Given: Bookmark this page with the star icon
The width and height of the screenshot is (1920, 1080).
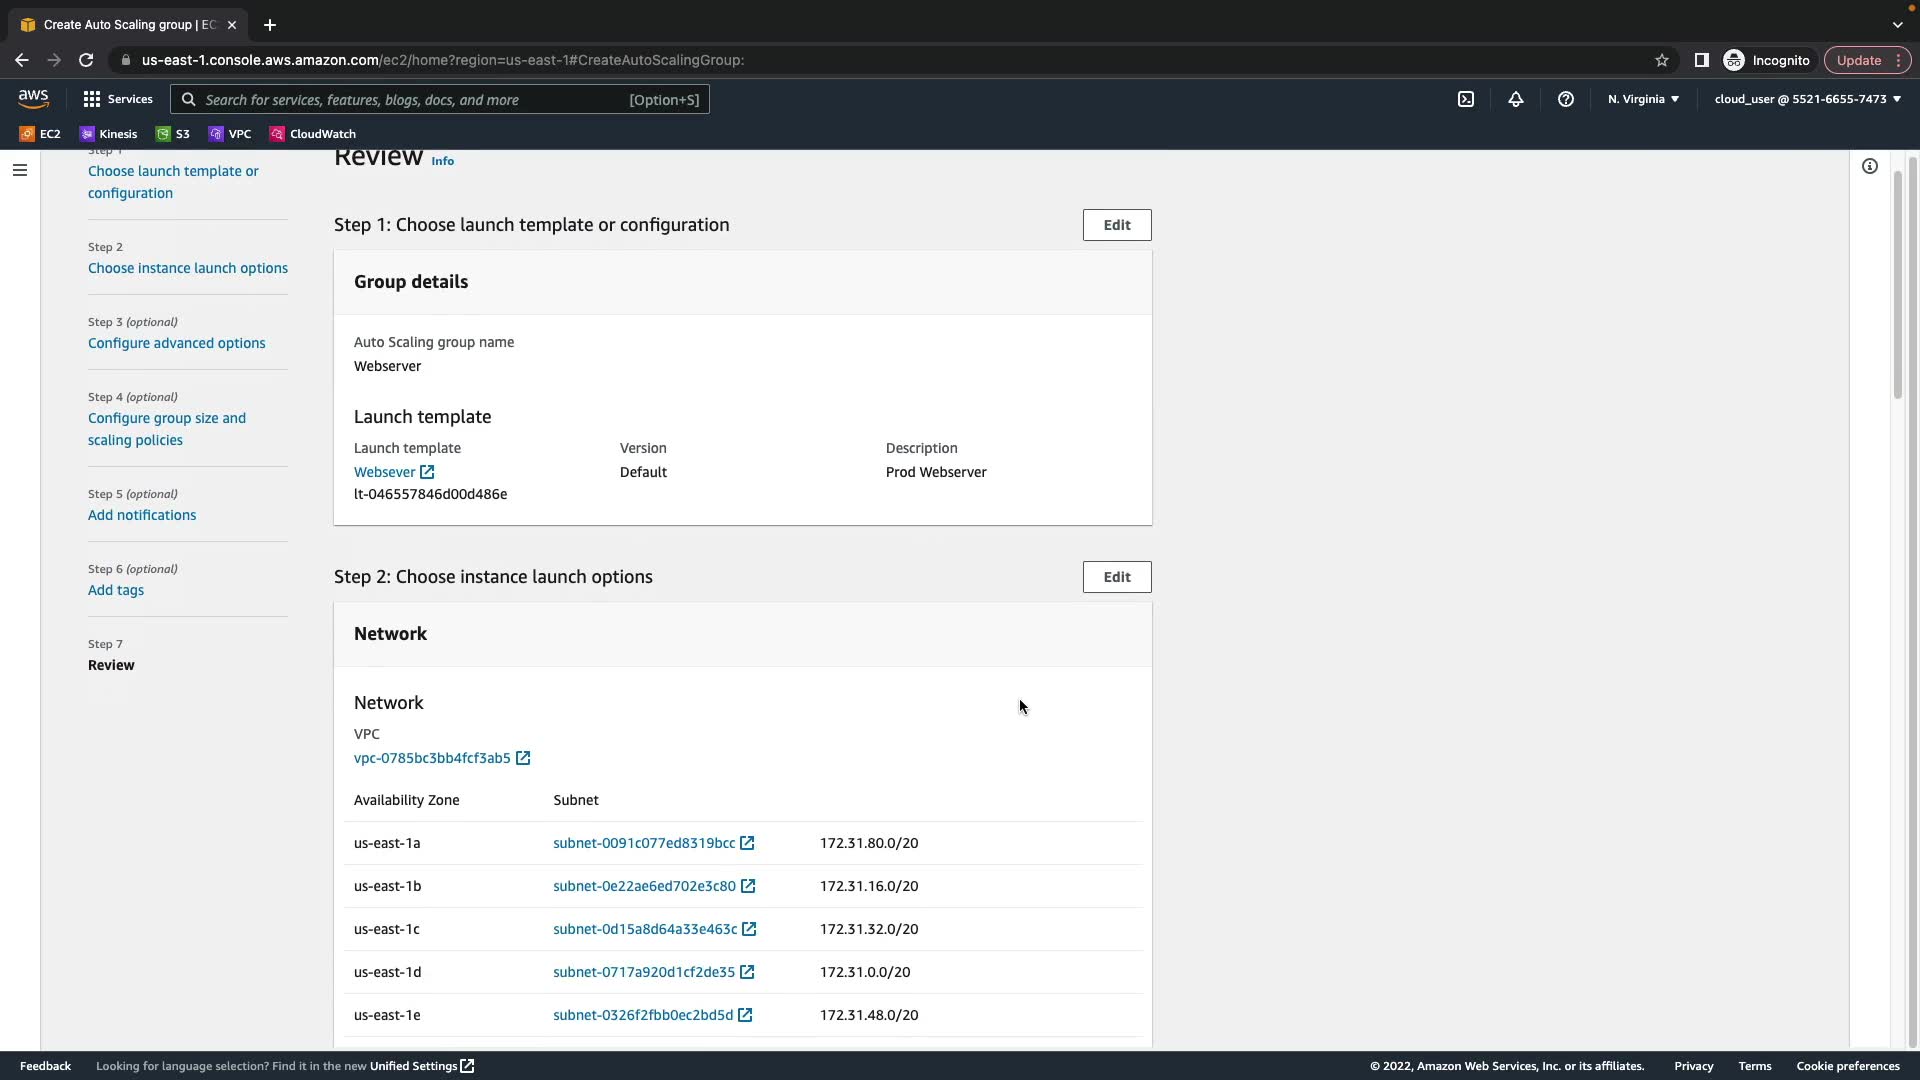Looking at the screenshot, I should pyautogui.click(x=1662, y=60).
